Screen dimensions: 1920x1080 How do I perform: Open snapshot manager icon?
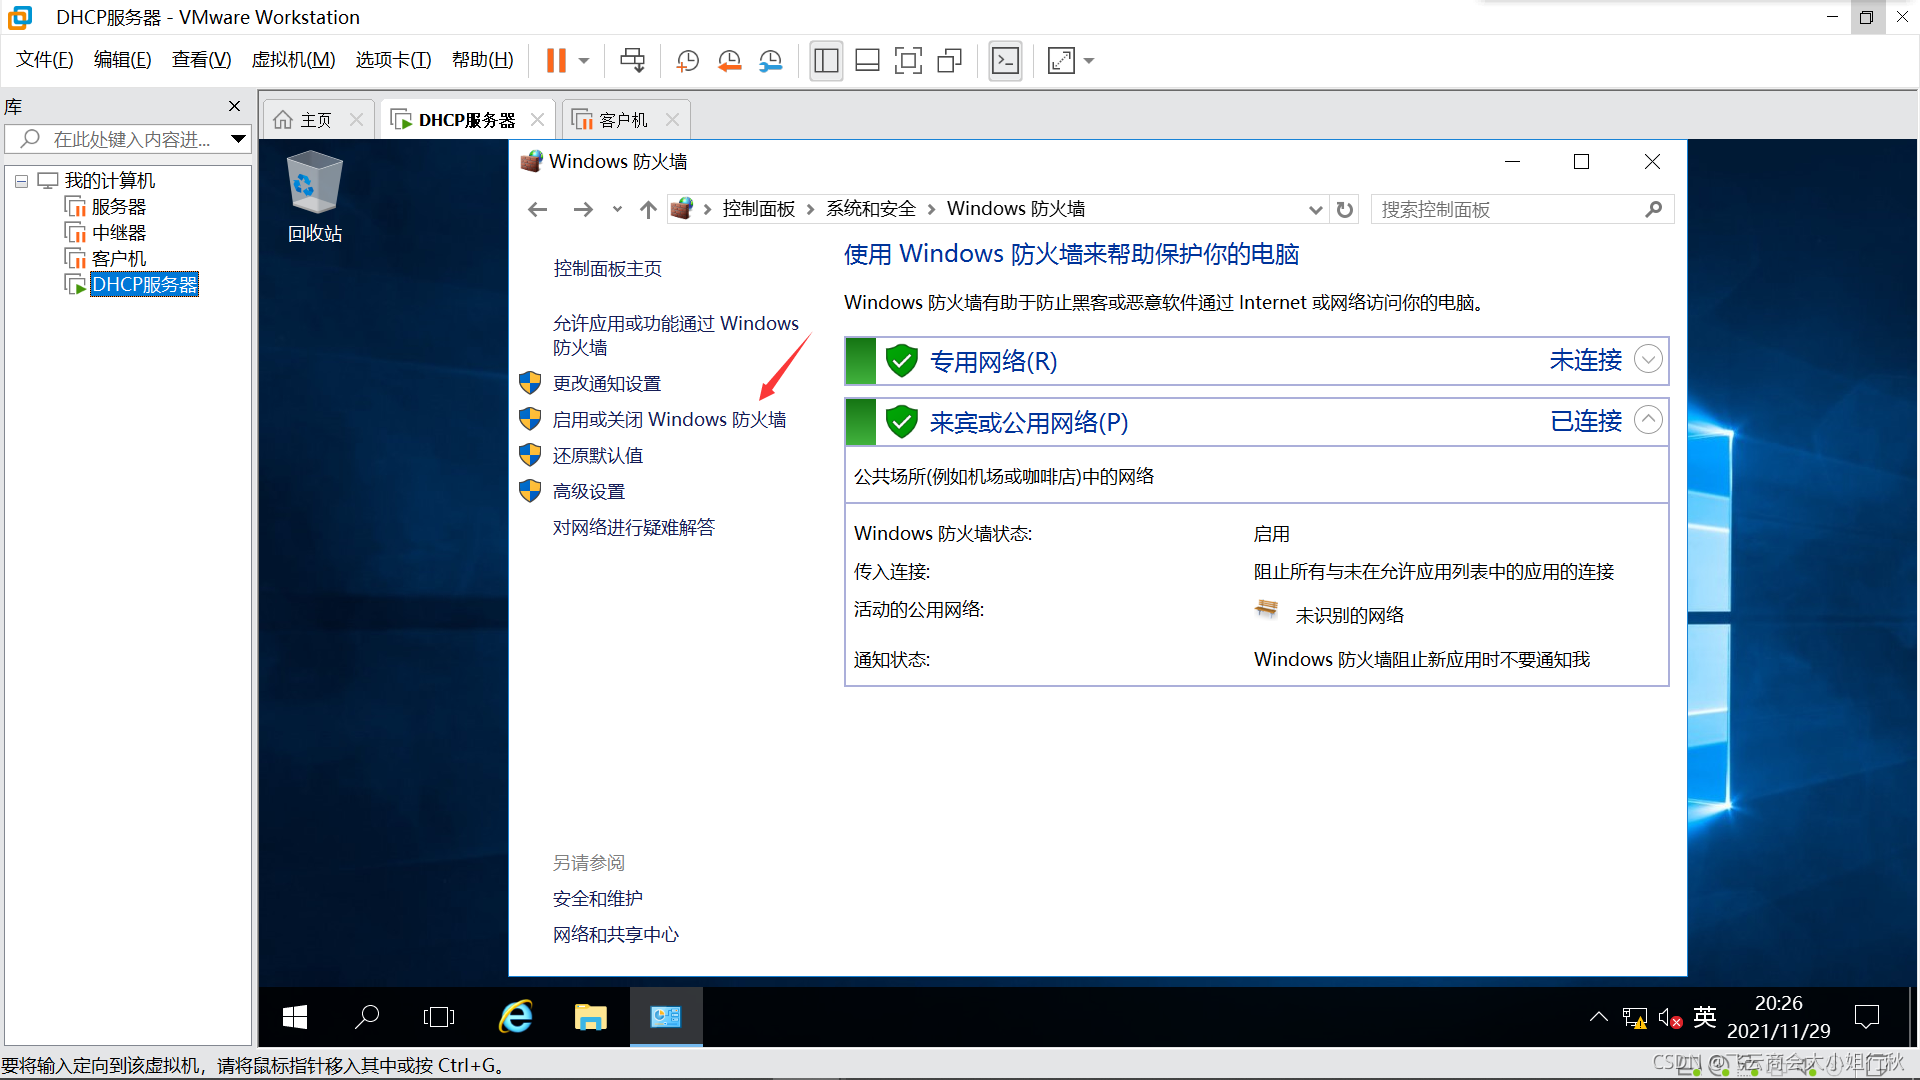pyautogui.click(x=770, y=61)
